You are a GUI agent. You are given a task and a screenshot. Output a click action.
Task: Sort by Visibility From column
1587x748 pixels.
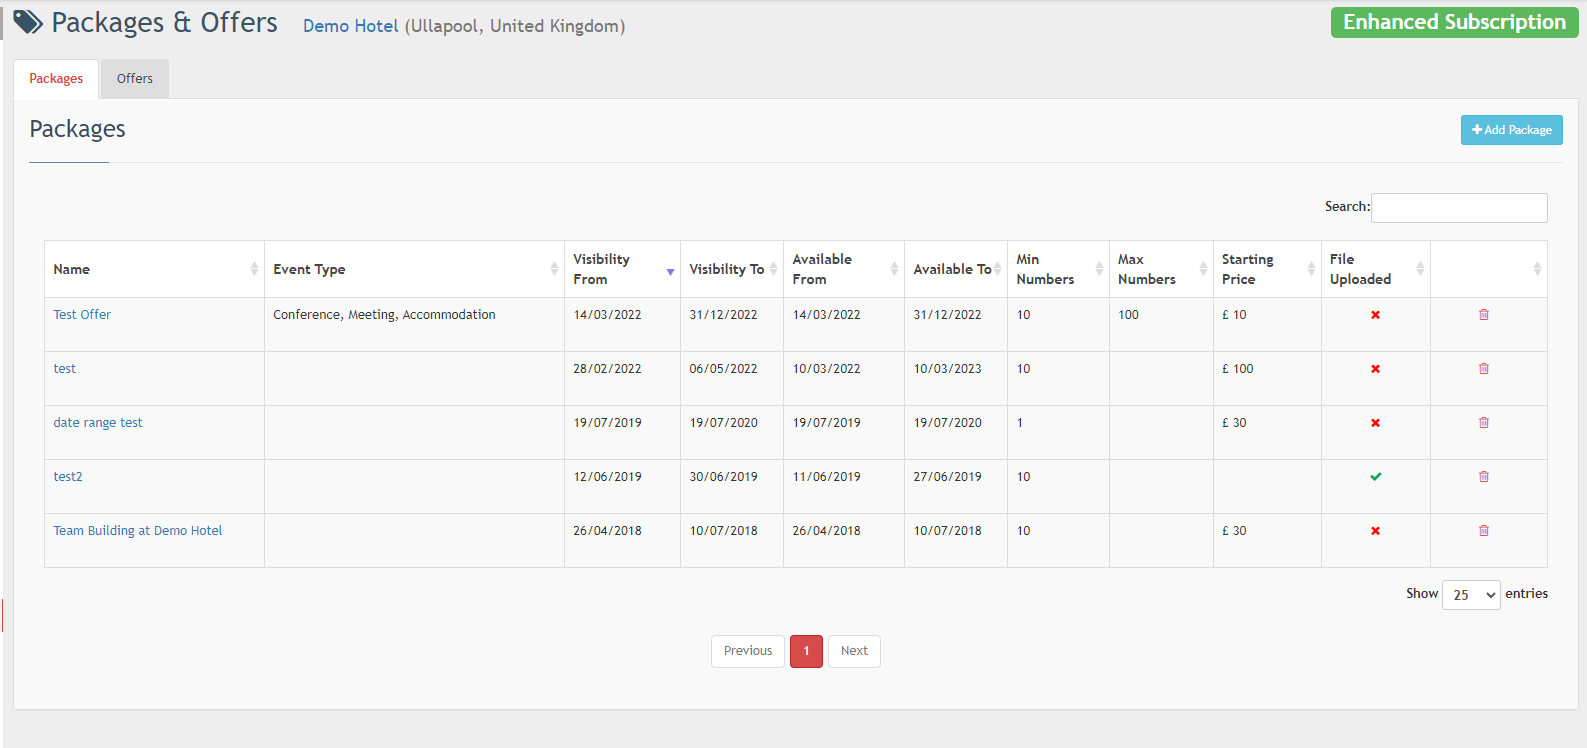(622, 269)
